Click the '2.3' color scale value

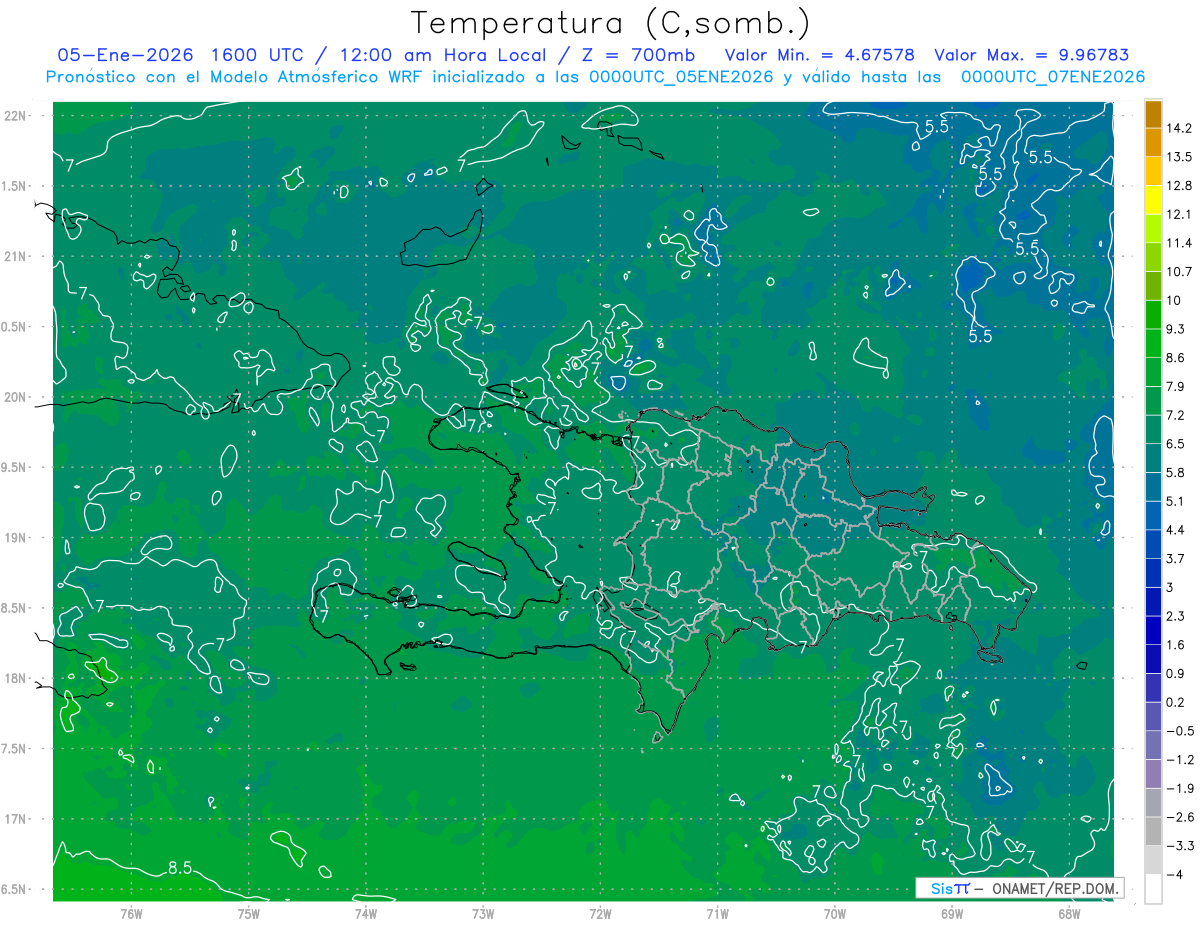tap(1178, 616)
